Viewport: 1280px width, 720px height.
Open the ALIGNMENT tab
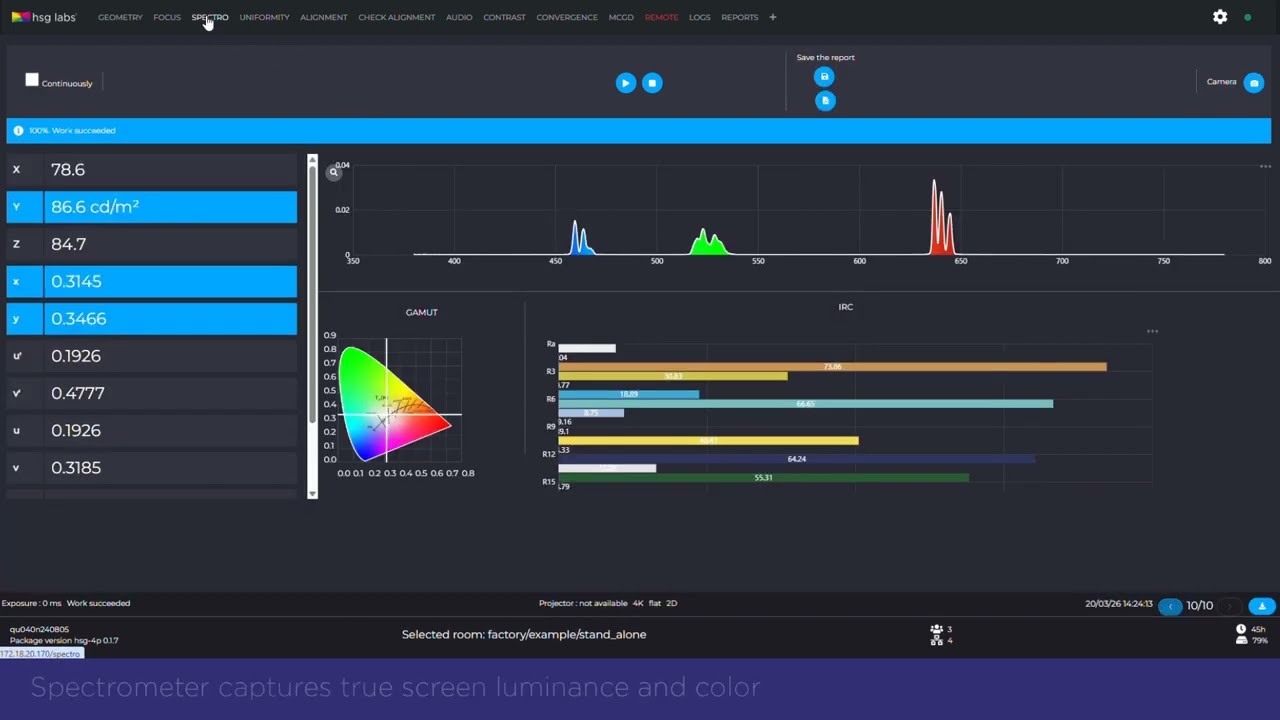324,17
